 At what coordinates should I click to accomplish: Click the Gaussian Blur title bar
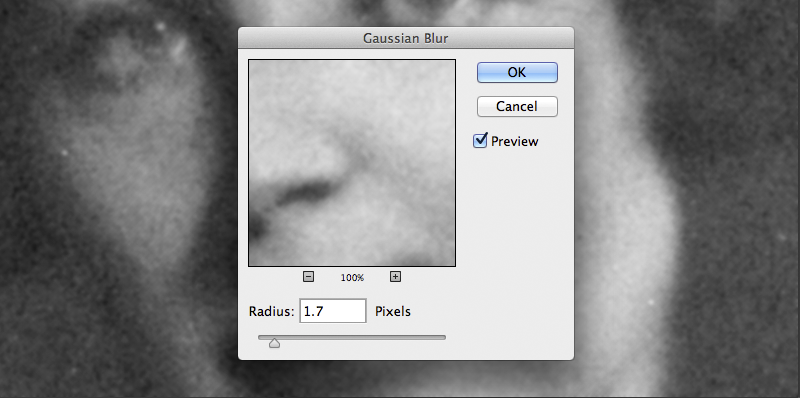406,38
